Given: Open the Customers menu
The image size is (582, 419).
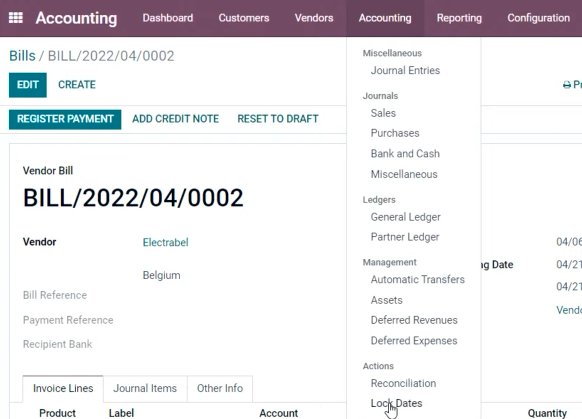Looking at the screenshot, I should pos(244,18).
